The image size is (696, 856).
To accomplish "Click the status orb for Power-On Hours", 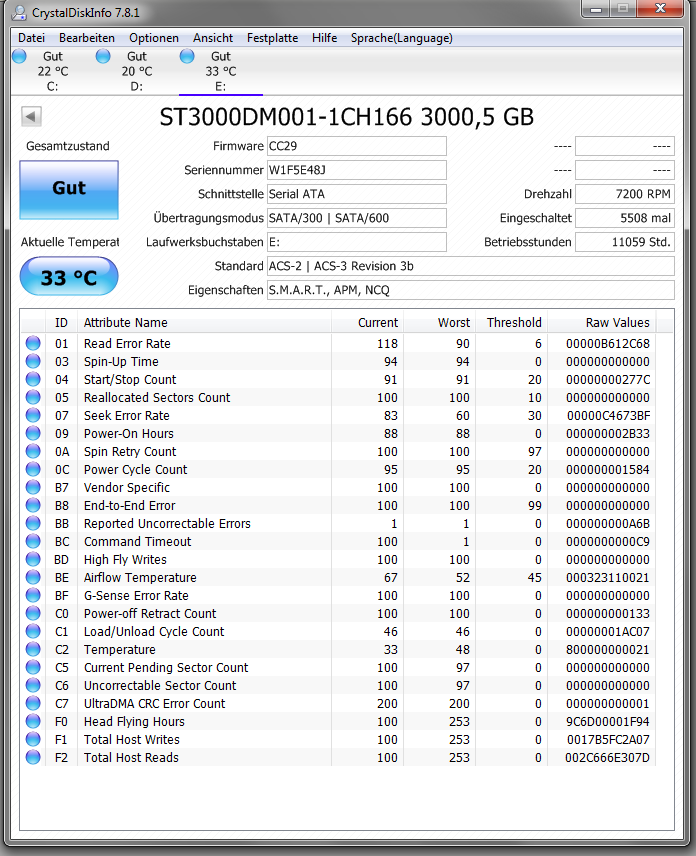I will tap(33, 433).
